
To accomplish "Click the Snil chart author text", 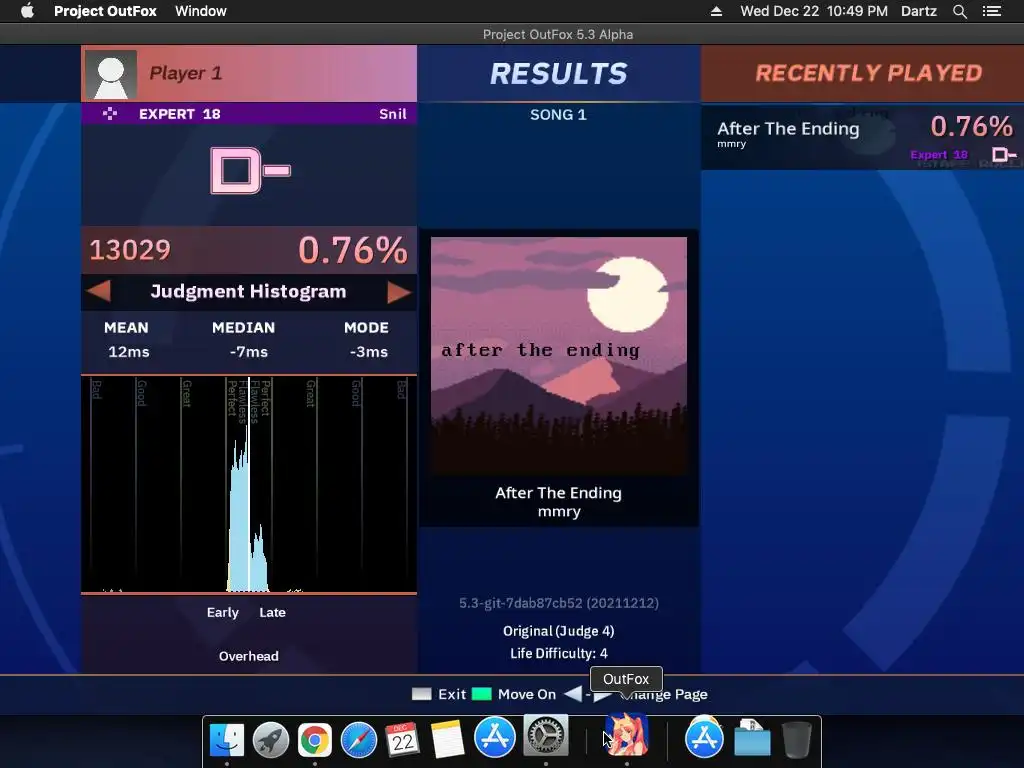I will click(x=392, y=114).
